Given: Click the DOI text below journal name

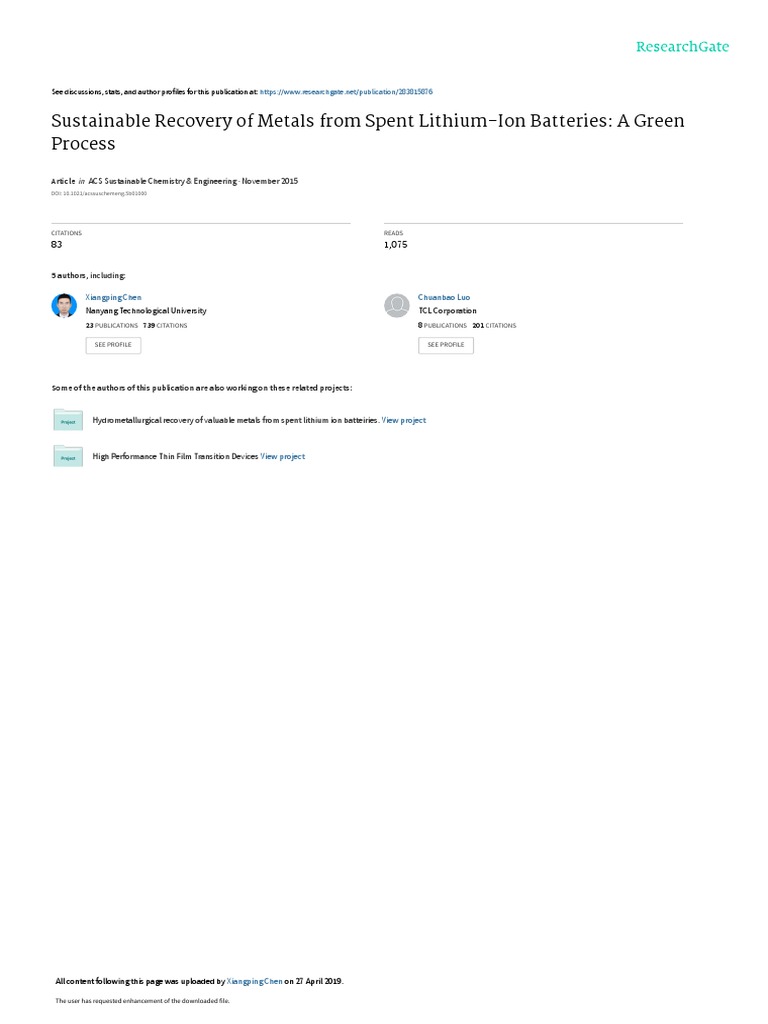Looking at the screenshot, I should pos(99,193).
